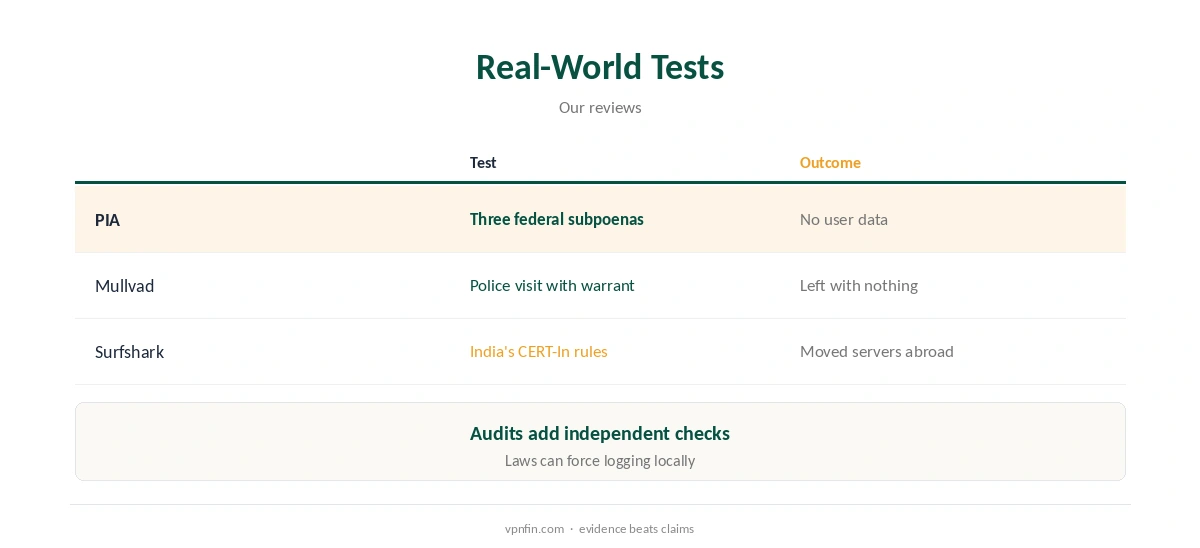Click 'Three federal subpoenas' cell
This screenshot has height=548, width=1200.
(557, 219)
